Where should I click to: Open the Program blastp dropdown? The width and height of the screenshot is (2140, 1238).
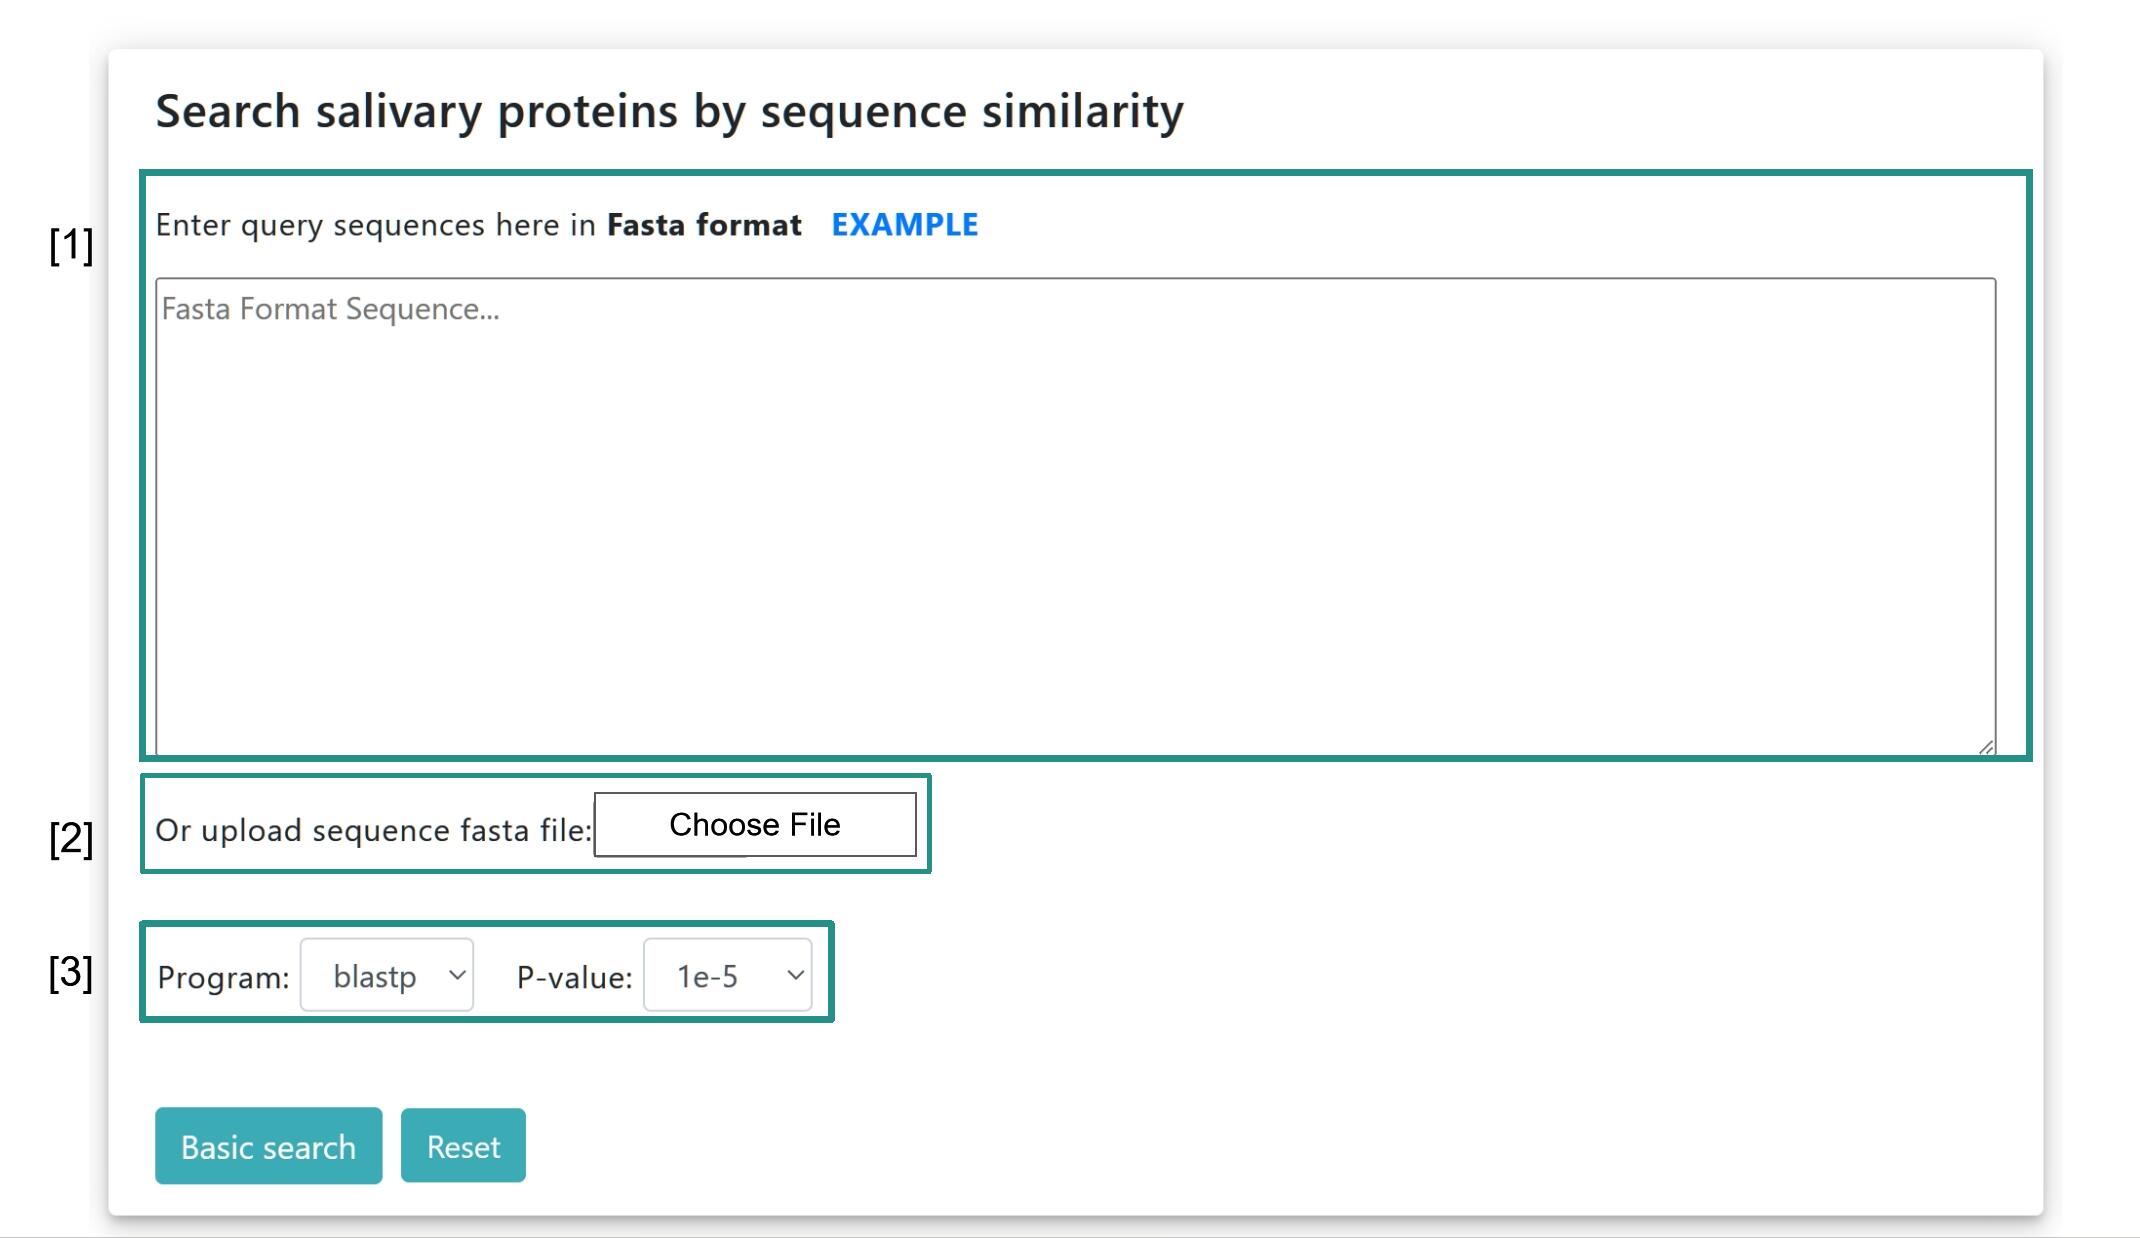pyautogui.click(x=387, y=975)
